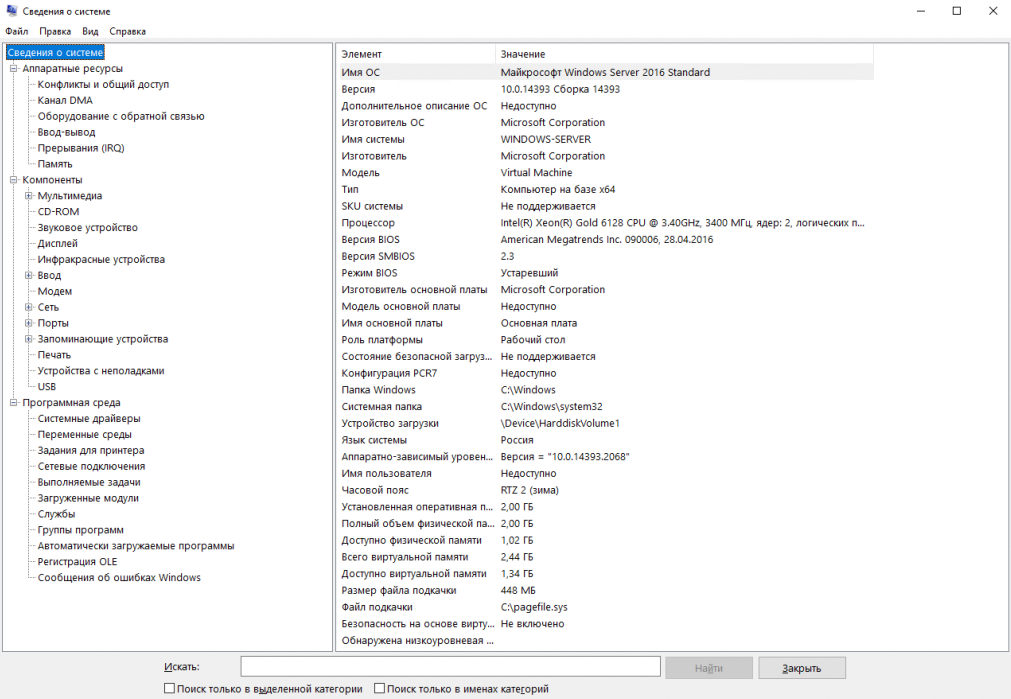Viewport: 1011px width, 699px height.
Task: Expand the 'Ввод' tree node
Action: click(28, 275)
